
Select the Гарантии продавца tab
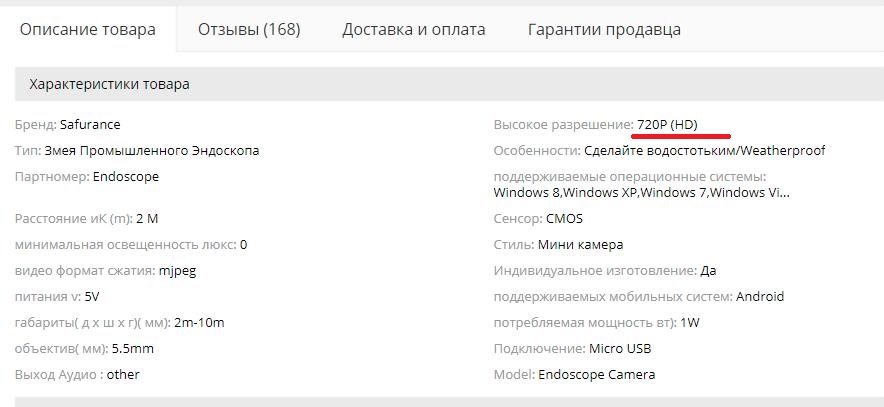click(604, 29)
